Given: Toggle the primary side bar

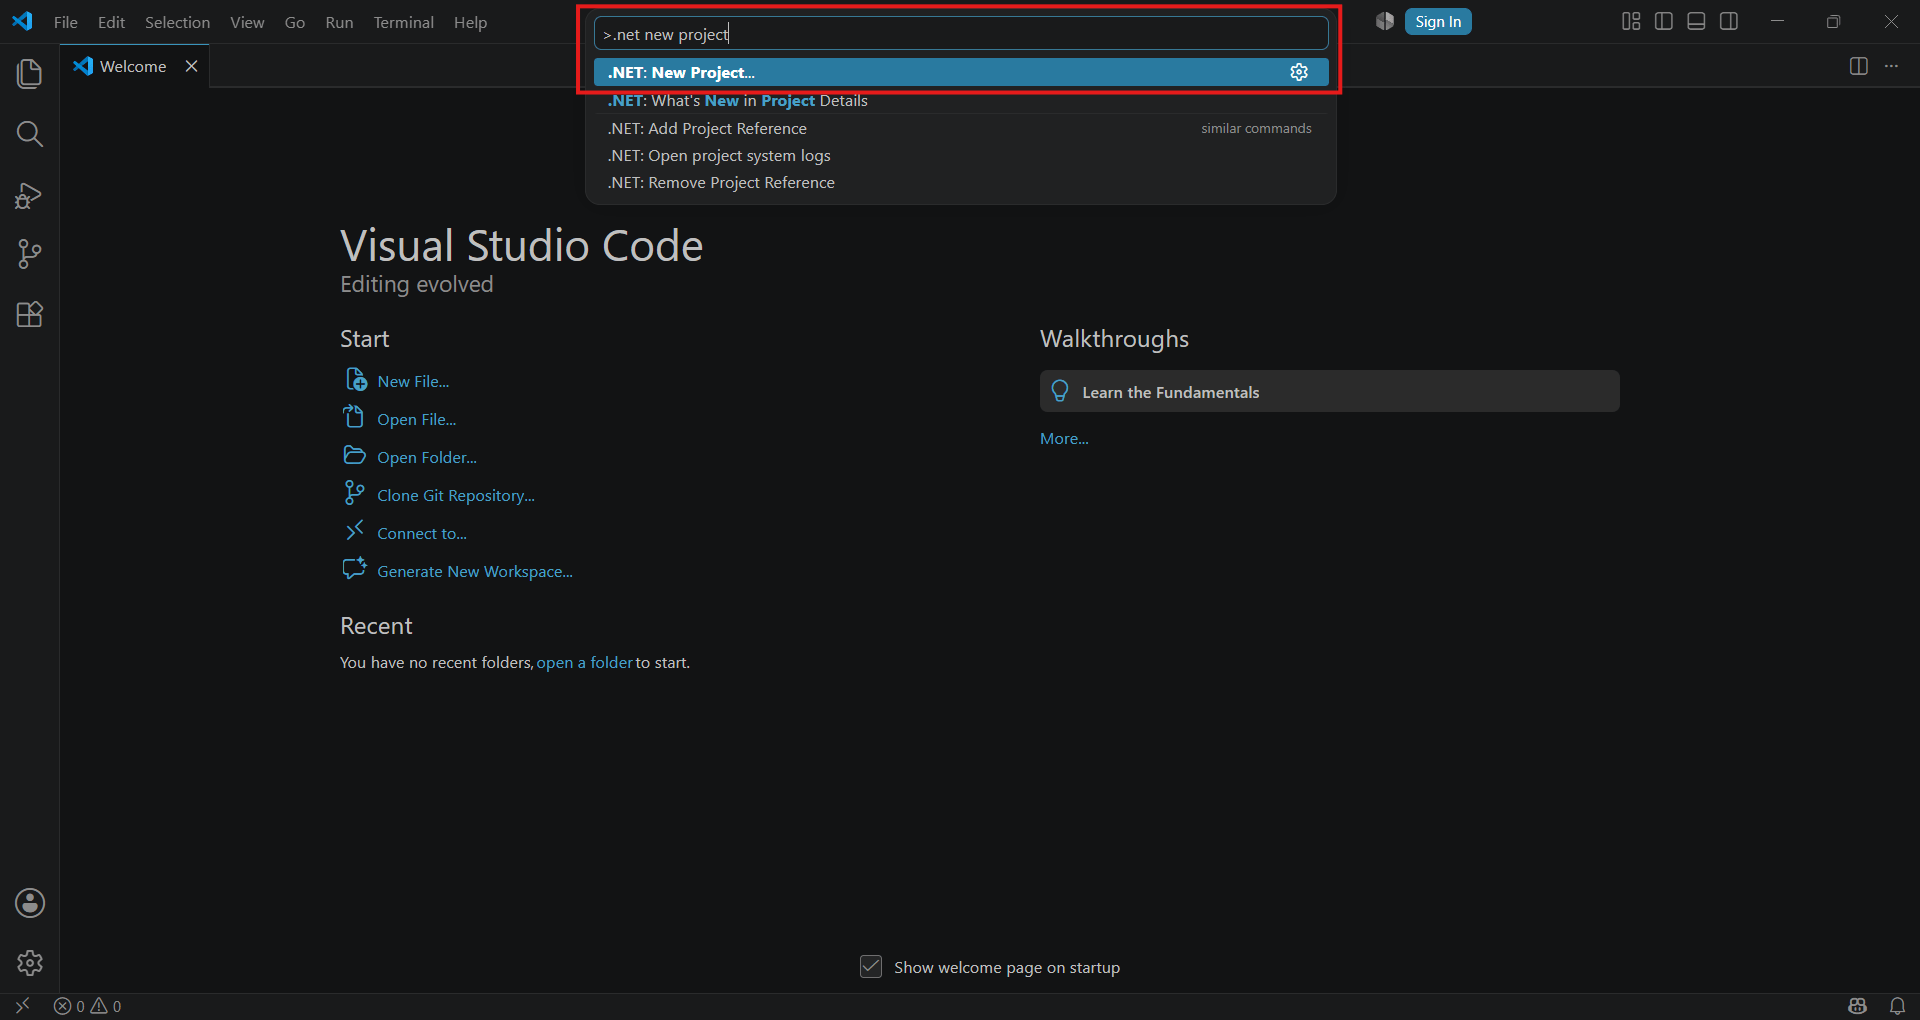Looking at the screenshot, I should [1664, 22].
